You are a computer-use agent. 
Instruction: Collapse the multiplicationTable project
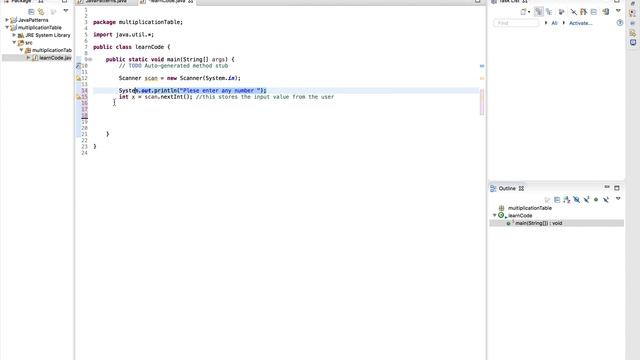7,27
